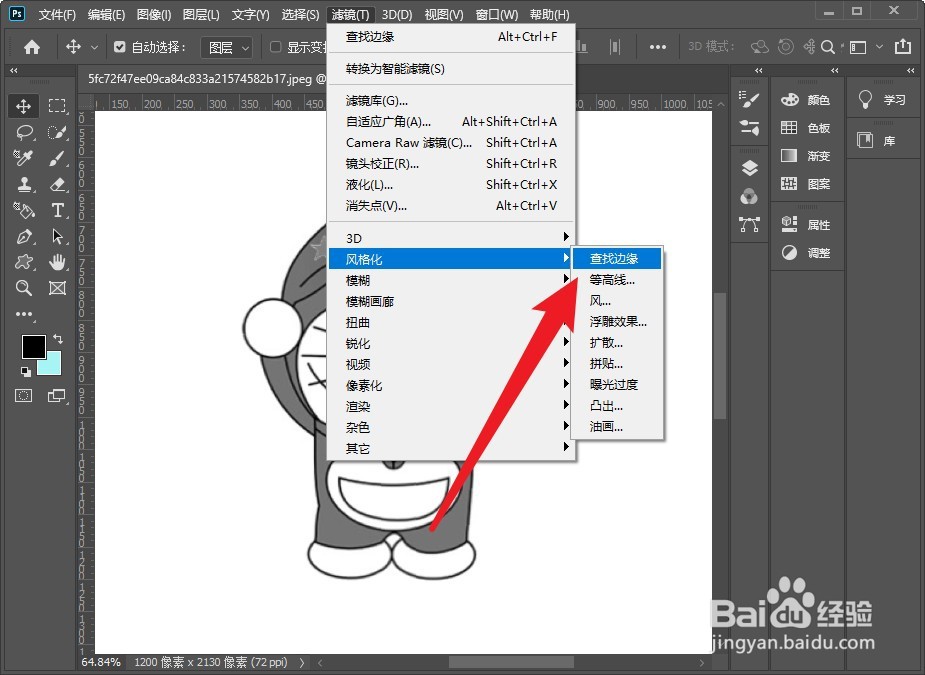Image resolution: width=925 pixels, height=675 pixels.
Task: Select the Path Selection tool
Action: 57,236
